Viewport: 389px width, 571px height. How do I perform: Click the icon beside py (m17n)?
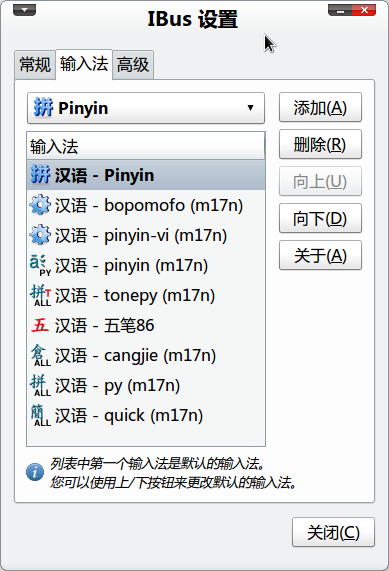[40, 386]
